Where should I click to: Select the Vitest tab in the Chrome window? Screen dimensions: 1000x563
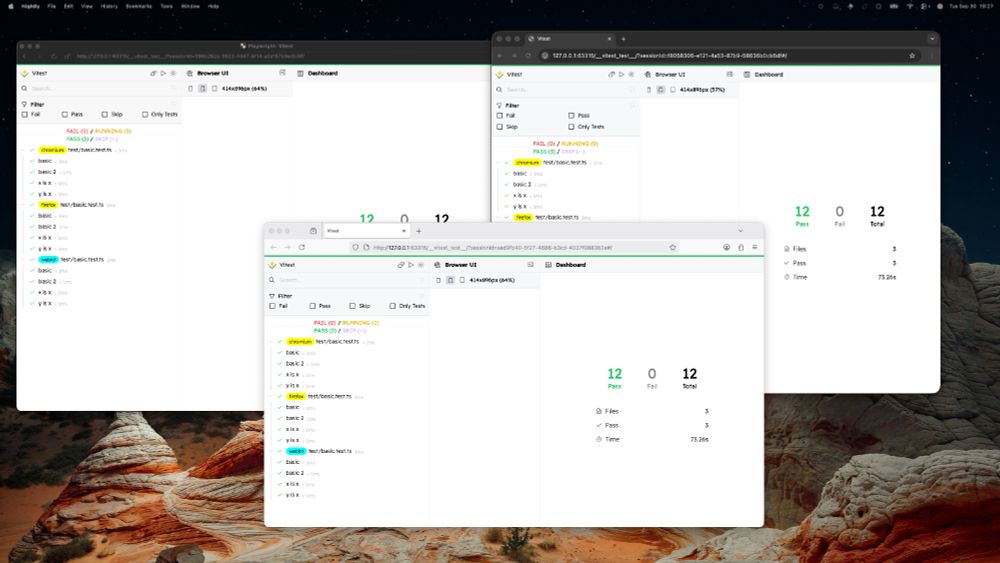pos(570,39)
